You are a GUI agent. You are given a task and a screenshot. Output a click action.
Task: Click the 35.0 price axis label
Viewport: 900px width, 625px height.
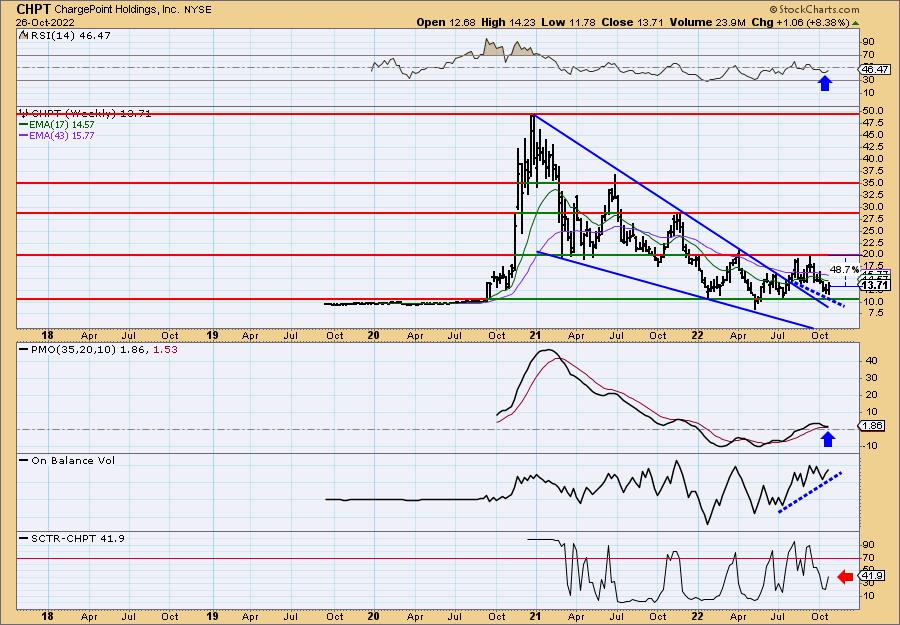[872, 183]
